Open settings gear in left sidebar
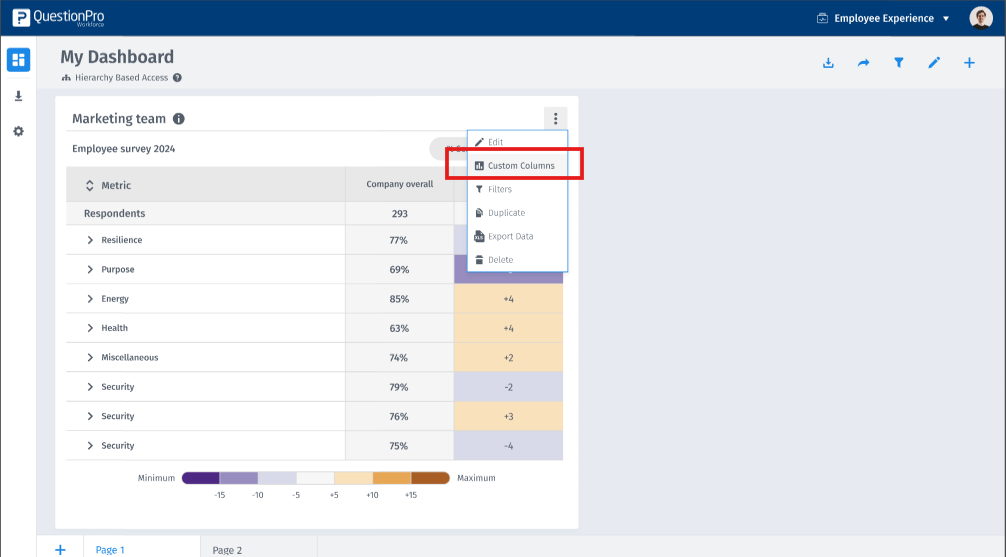Image resolution: width=1006 pixels, height=557 pixels. (x=18, y=132)
